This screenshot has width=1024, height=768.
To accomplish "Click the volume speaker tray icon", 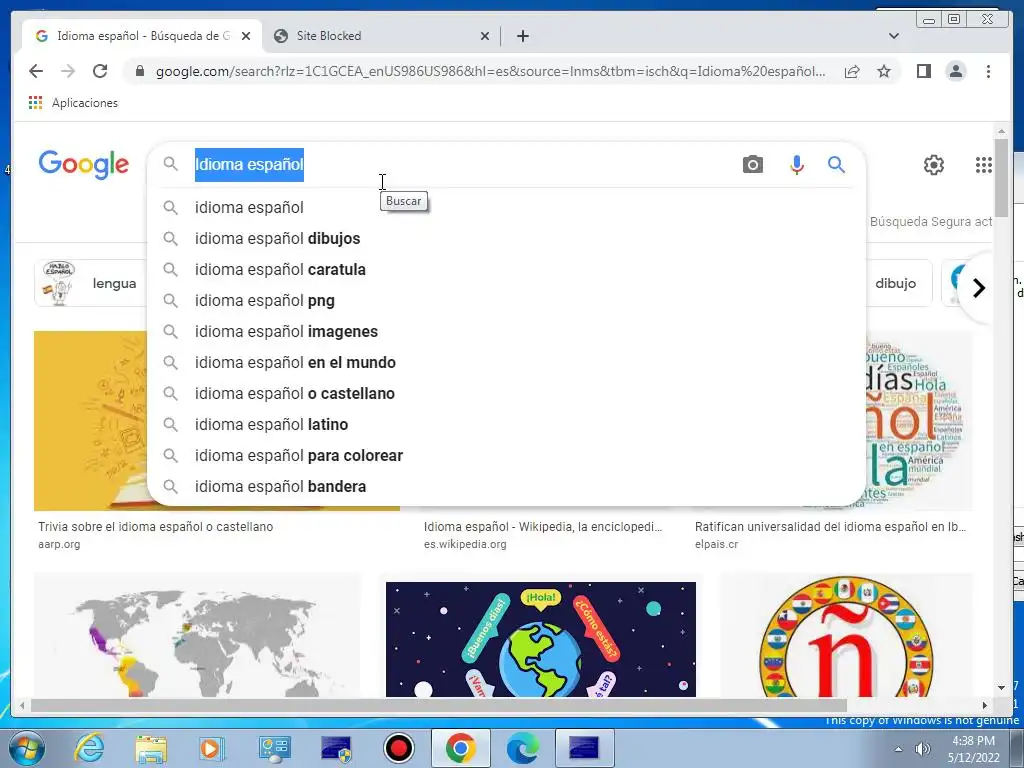I will coord(922,749).
